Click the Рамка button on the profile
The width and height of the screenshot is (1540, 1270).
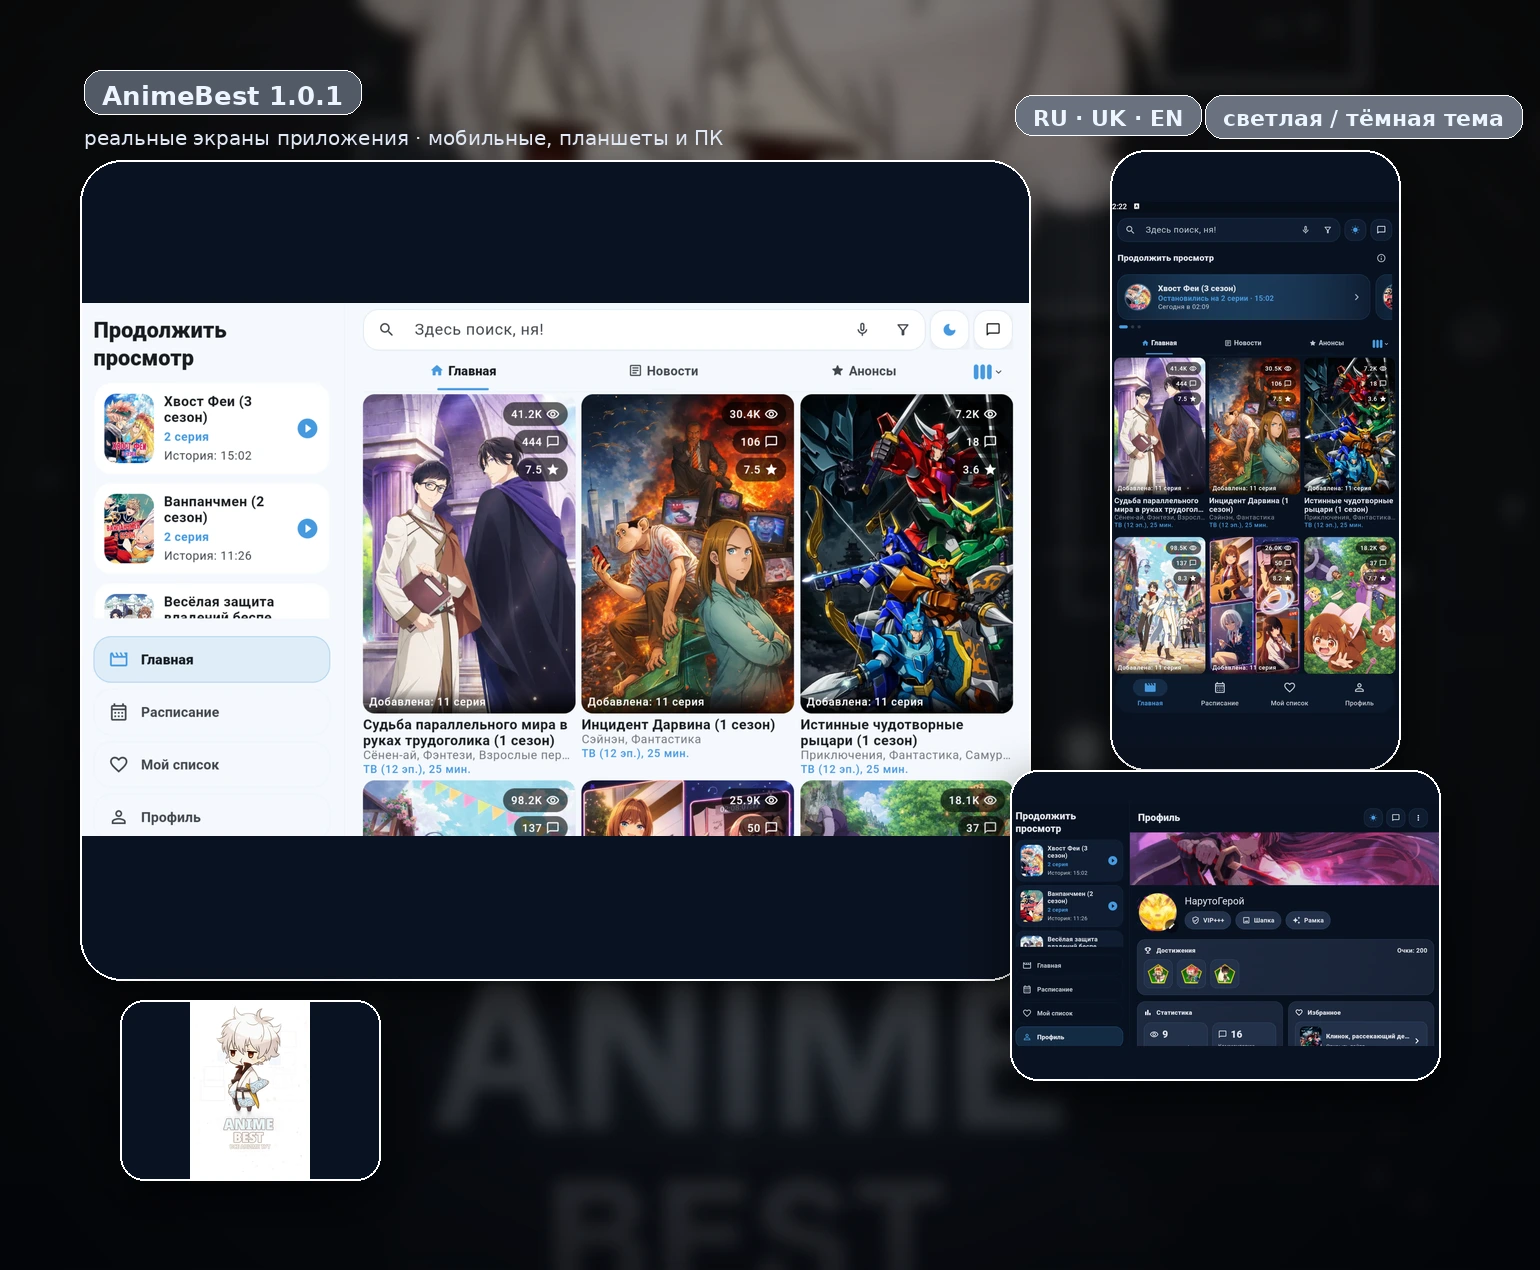click(x=1308, y=920)
